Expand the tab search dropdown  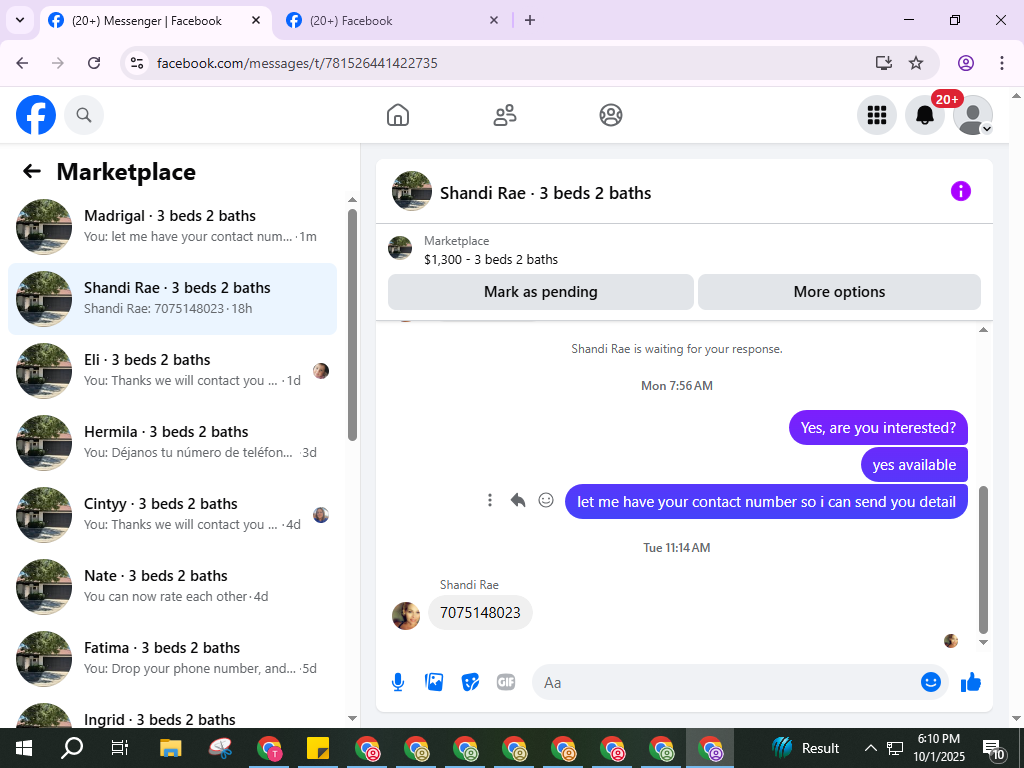(20, 20)
